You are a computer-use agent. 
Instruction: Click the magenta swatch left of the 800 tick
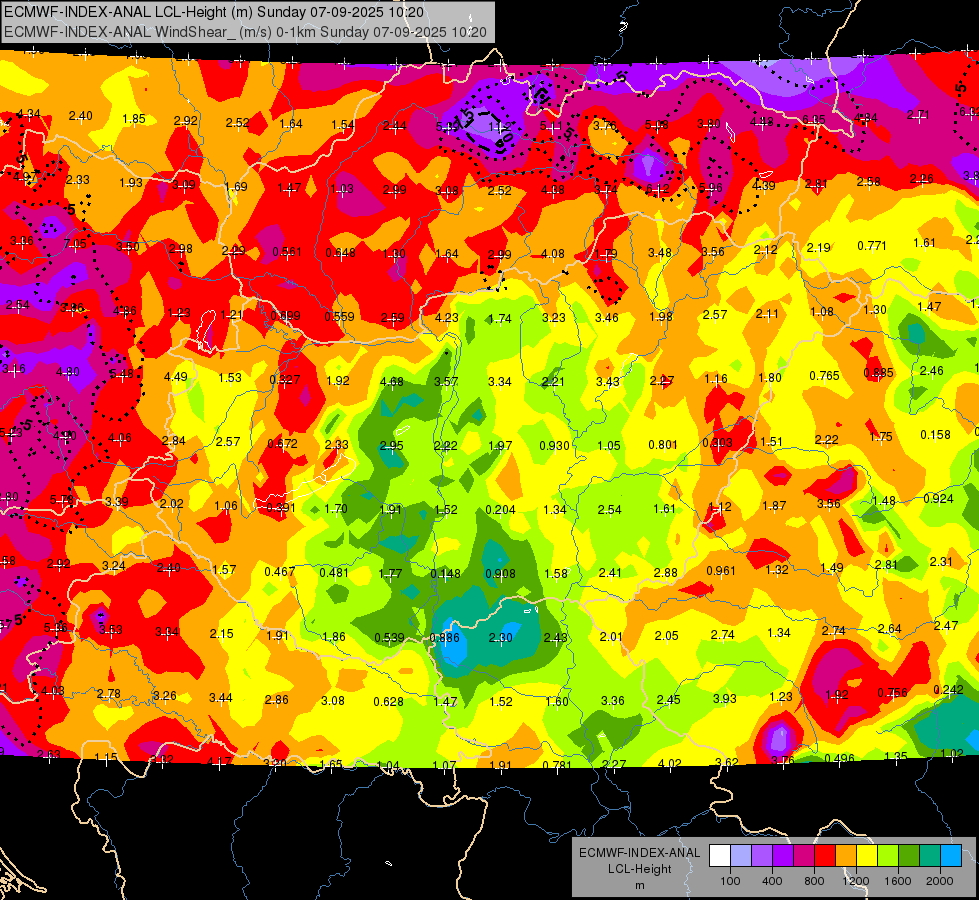click(804, 856)
